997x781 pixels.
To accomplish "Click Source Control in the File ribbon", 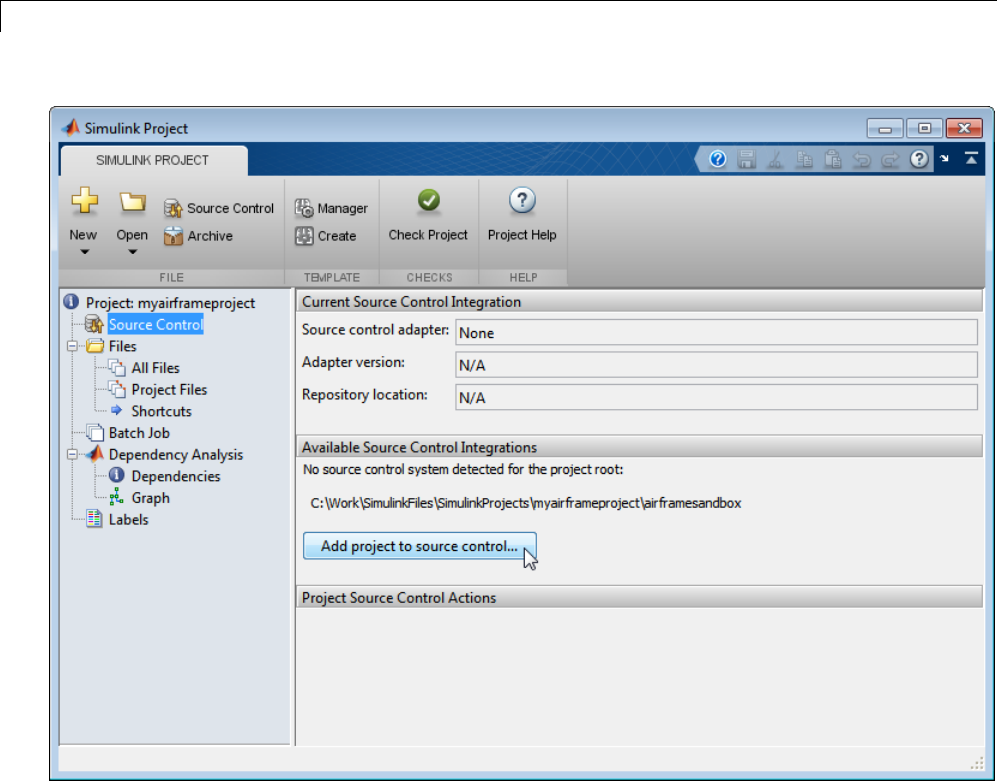I will click(219, 208).
